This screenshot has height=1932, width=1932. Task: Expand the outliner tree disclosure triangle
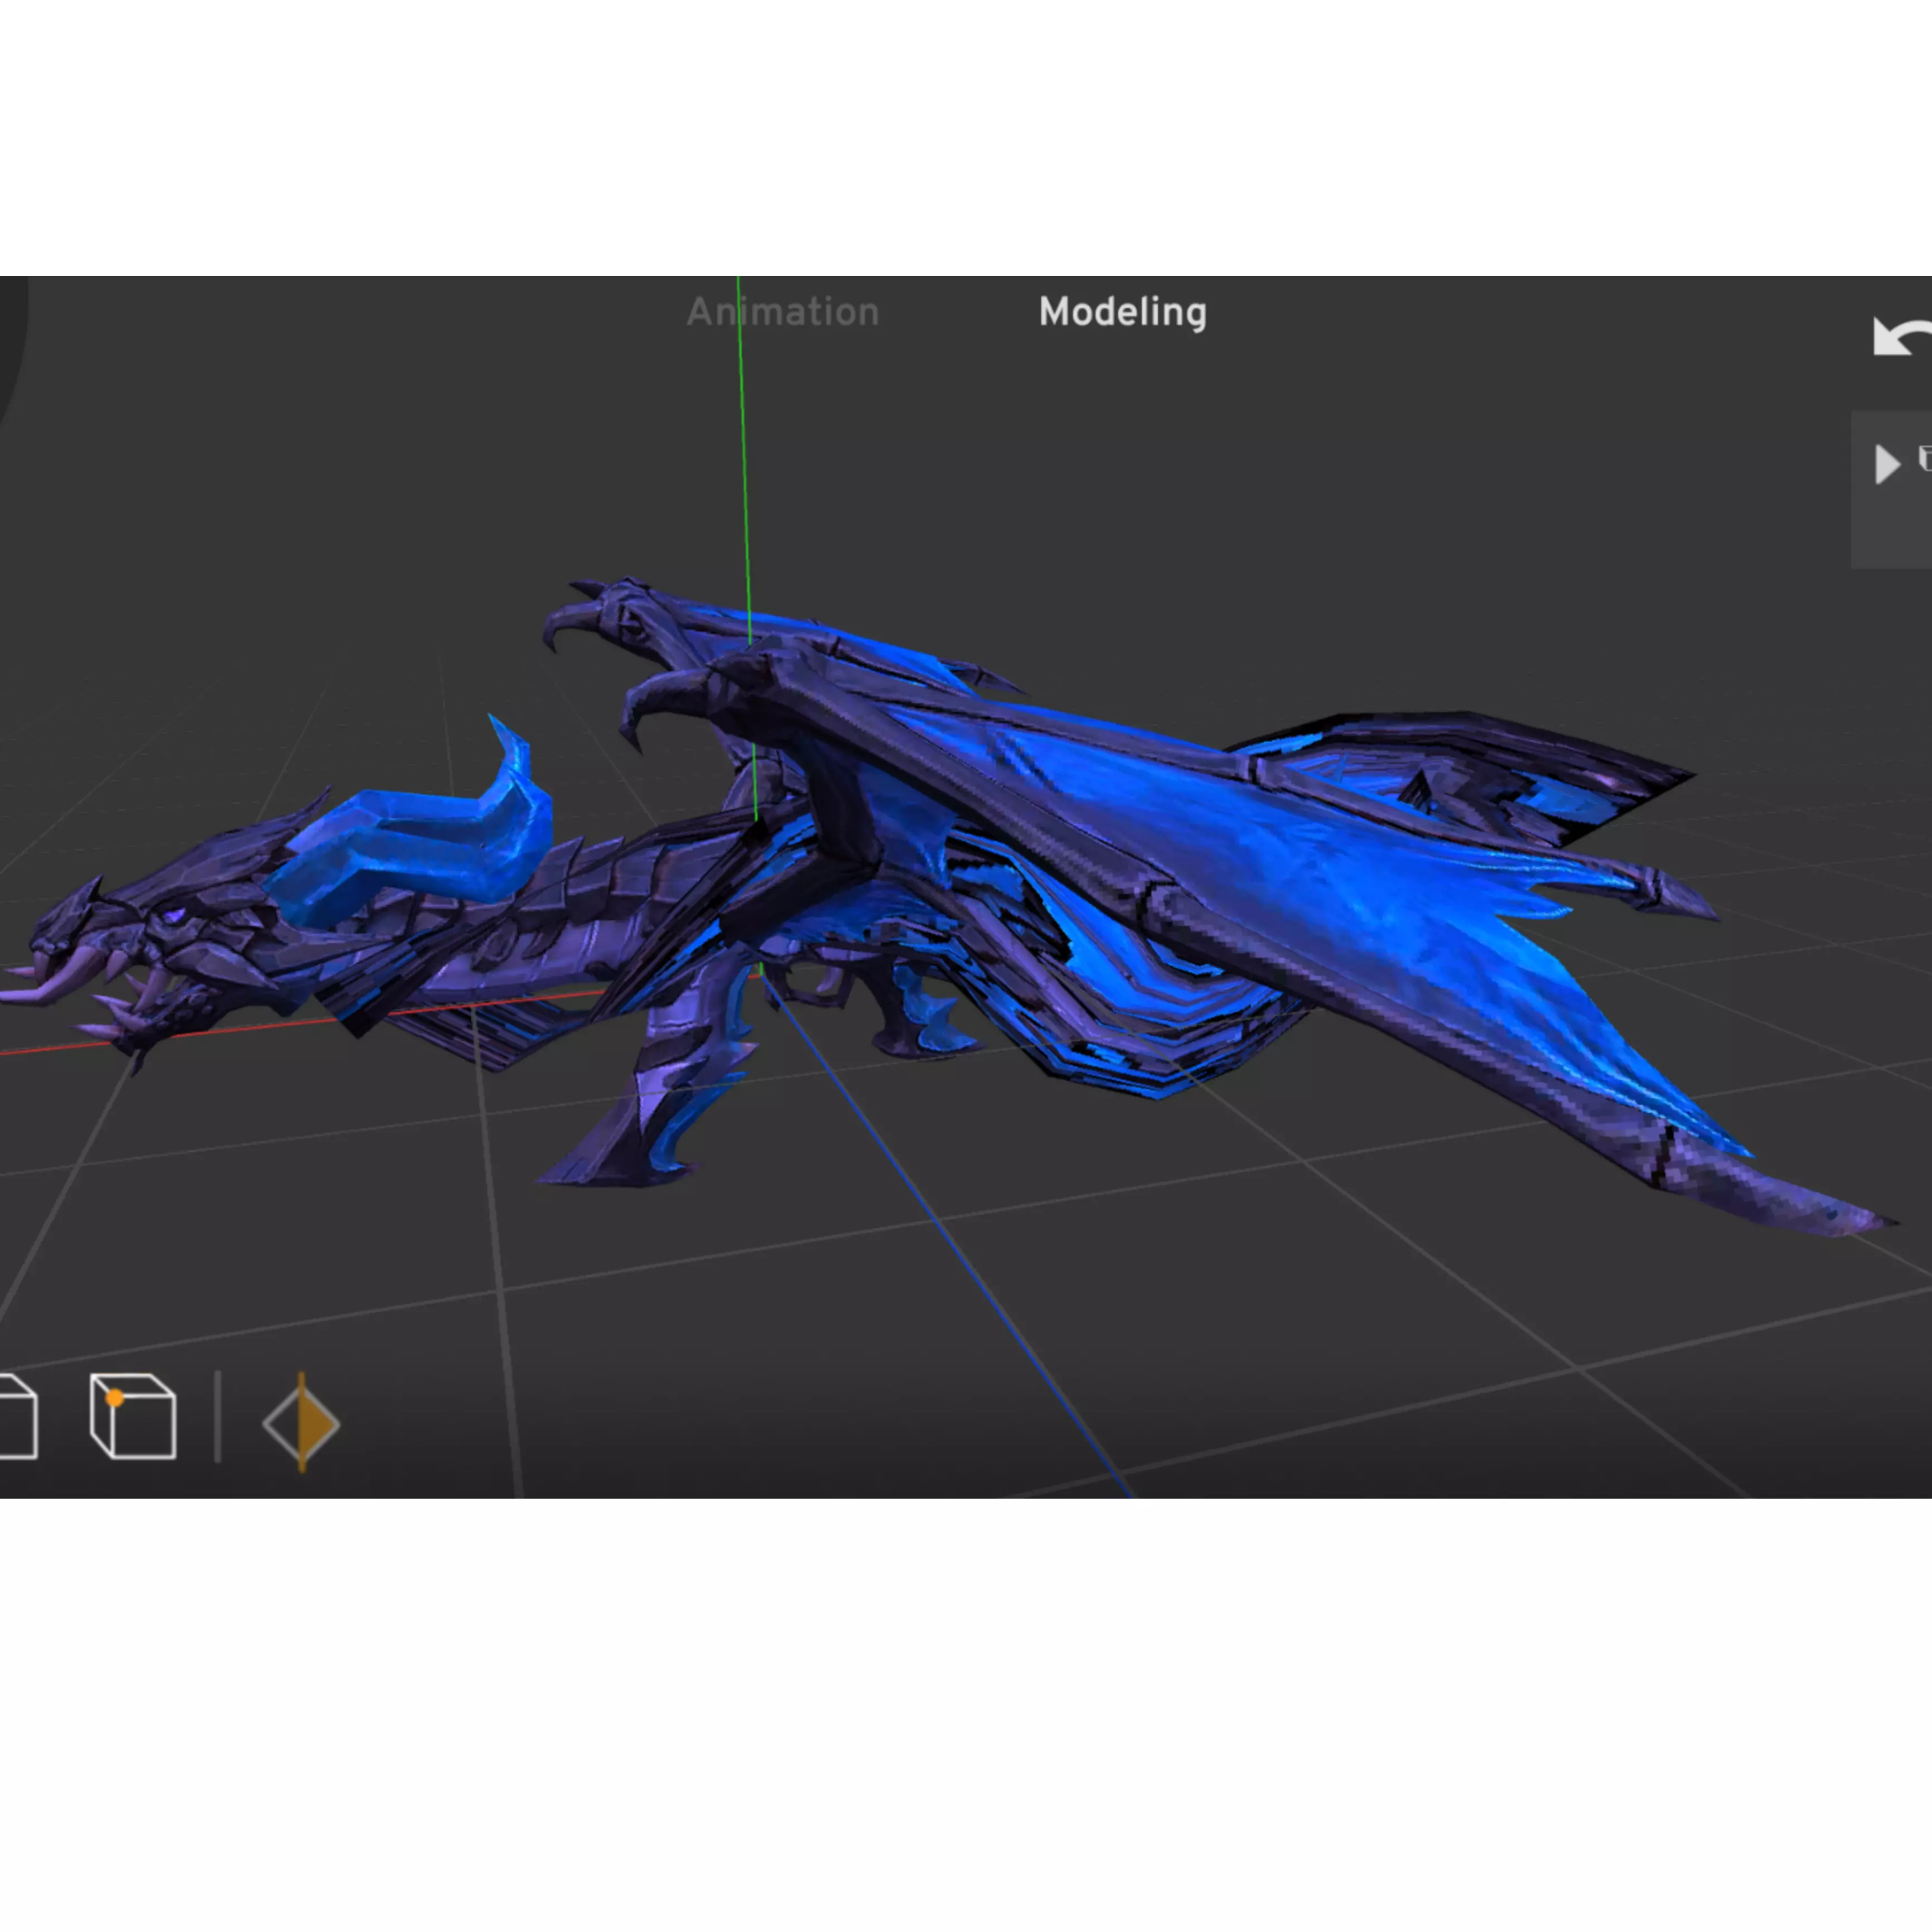[x=1886, y=464]
